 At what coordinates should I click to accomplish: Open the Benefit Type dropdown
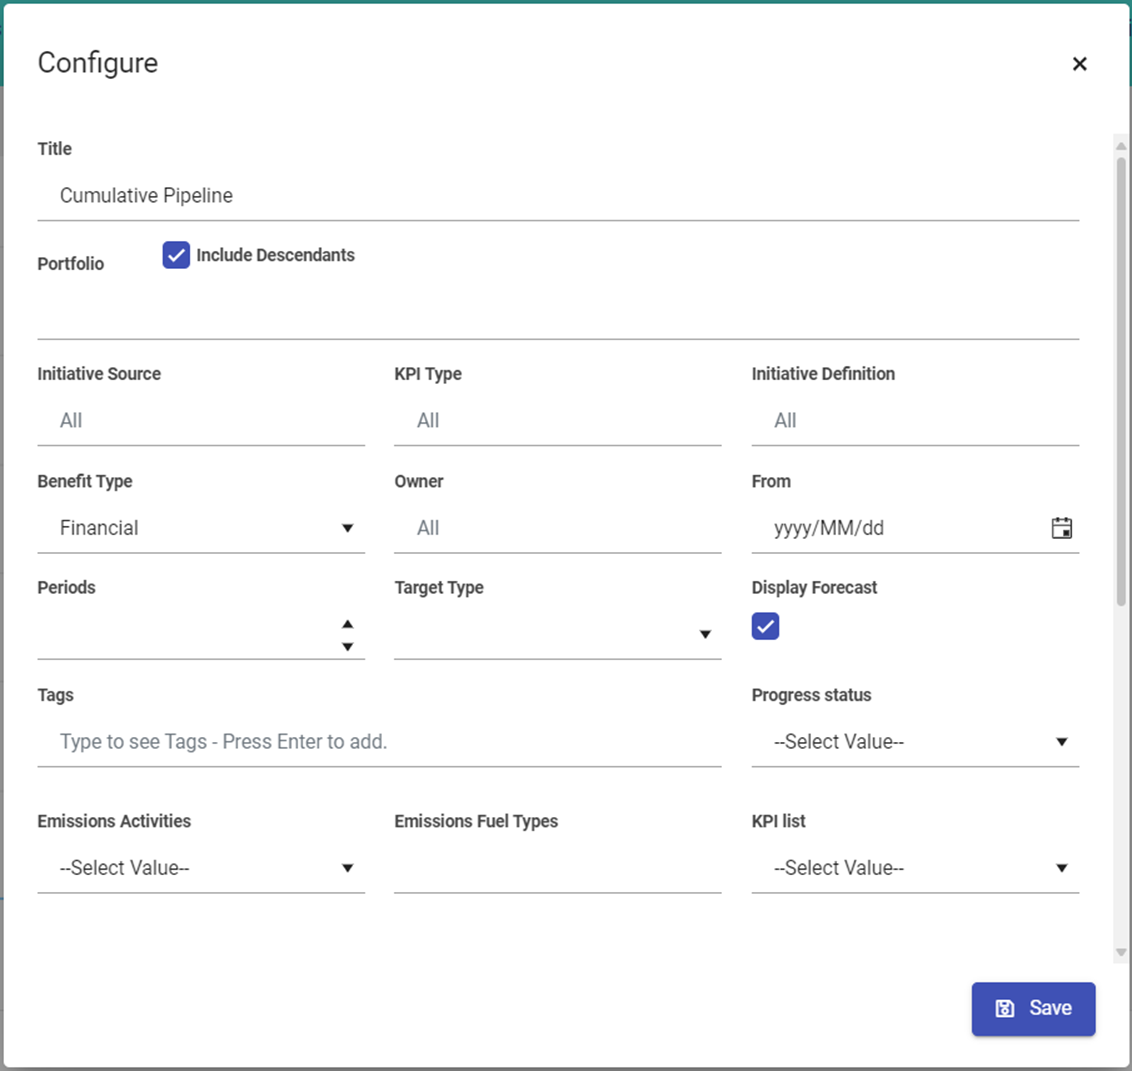click(201, 528)
